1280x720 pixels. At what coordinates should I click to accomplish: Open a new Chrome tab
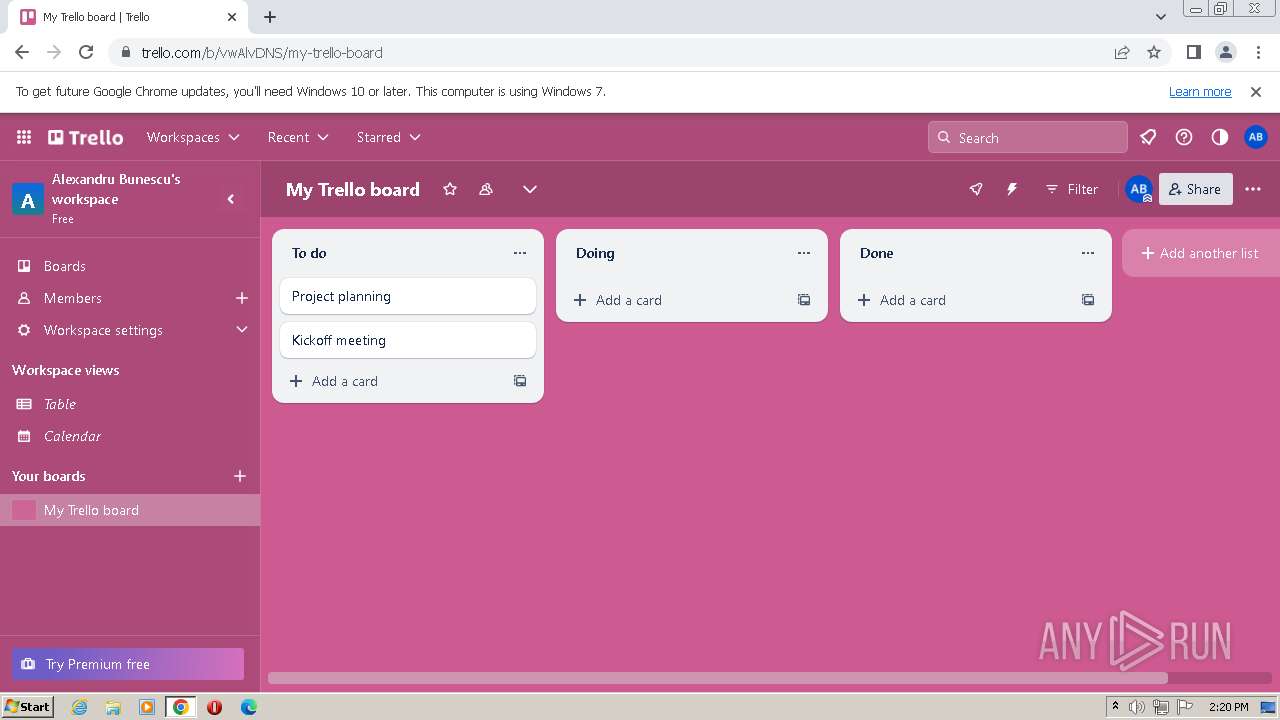(270, 16)
